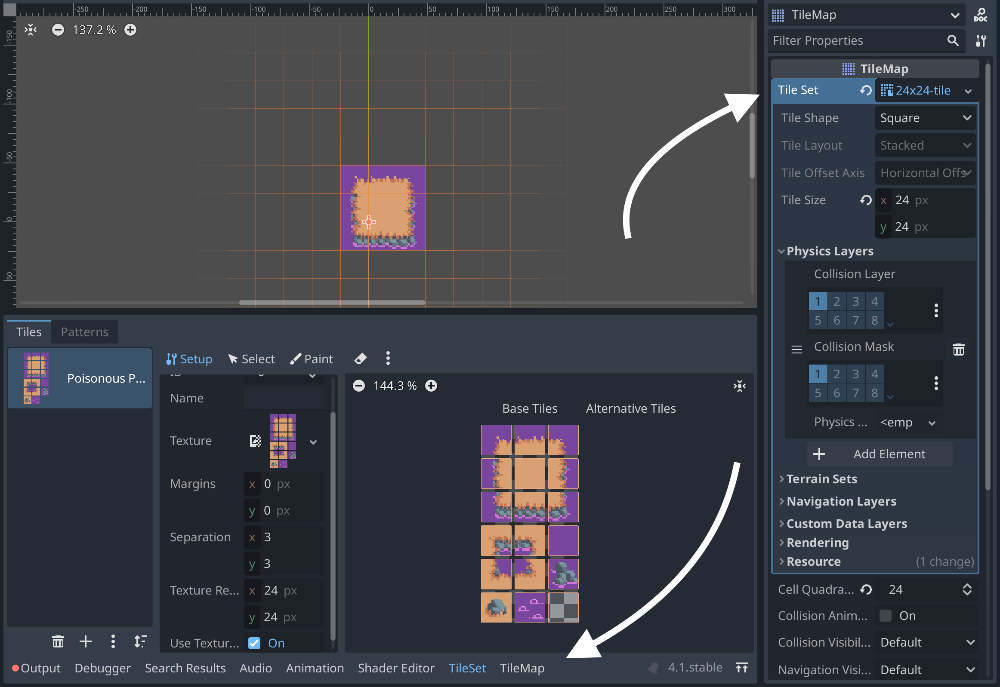The width and height of the screenshot is (1000, 687).
Task: Open the TileMap bottom panel tab
Action: (x=522, y=668)
